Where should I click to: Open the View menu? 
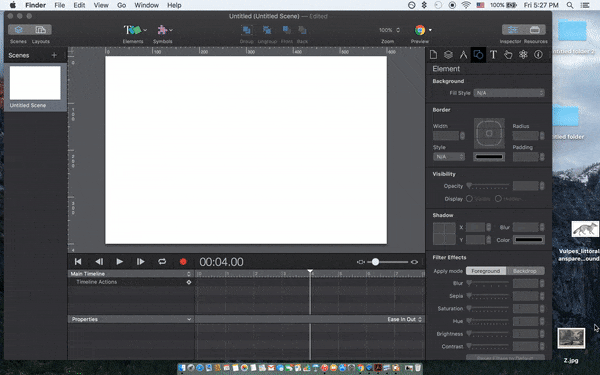click(x=101, y=5)
